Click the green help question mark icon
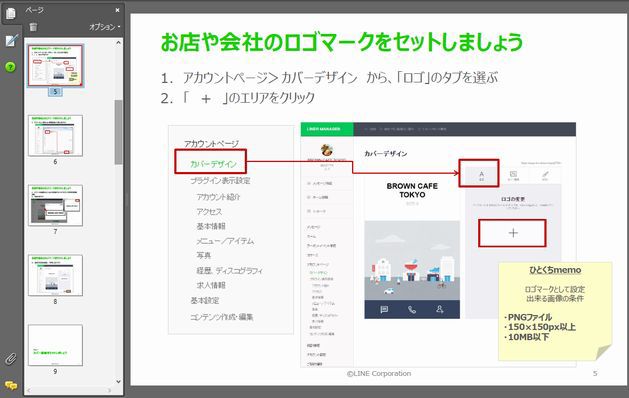This screenshot has height=398, width=629. click(10, 67)
